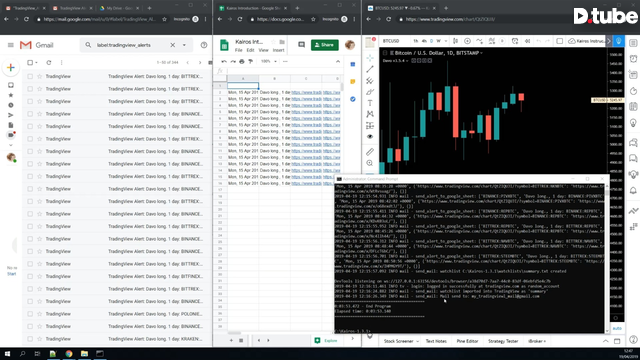This screenshot has width=640, height=360.
Task: Tick checkbox of the BITFINEX alert email
Action: [x=30, y=276]
